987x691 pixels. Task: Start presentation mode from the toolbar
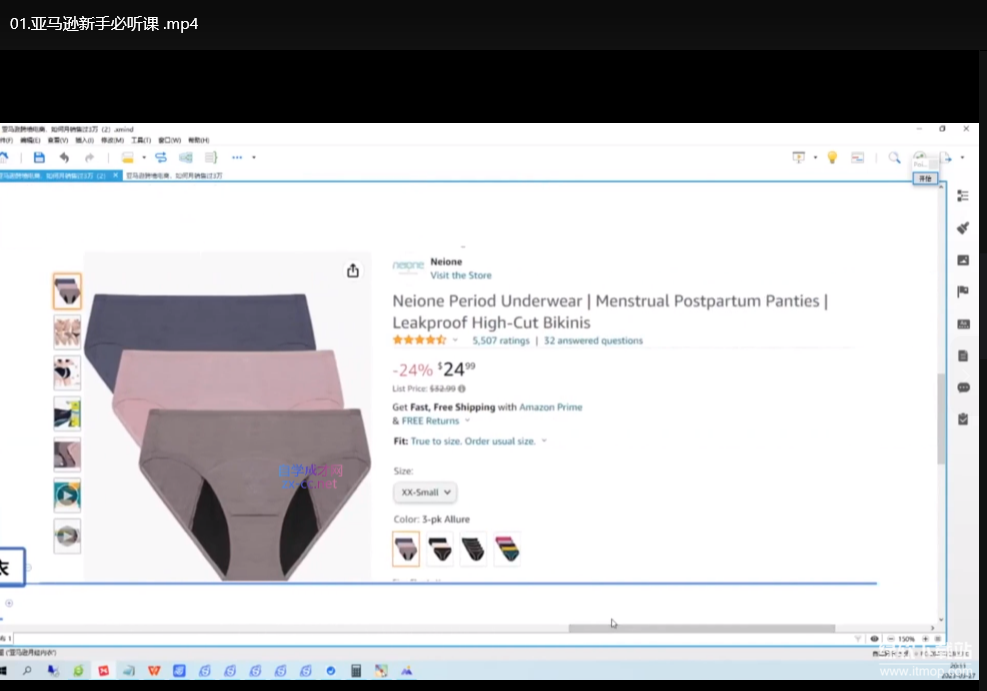coord(798,157)
